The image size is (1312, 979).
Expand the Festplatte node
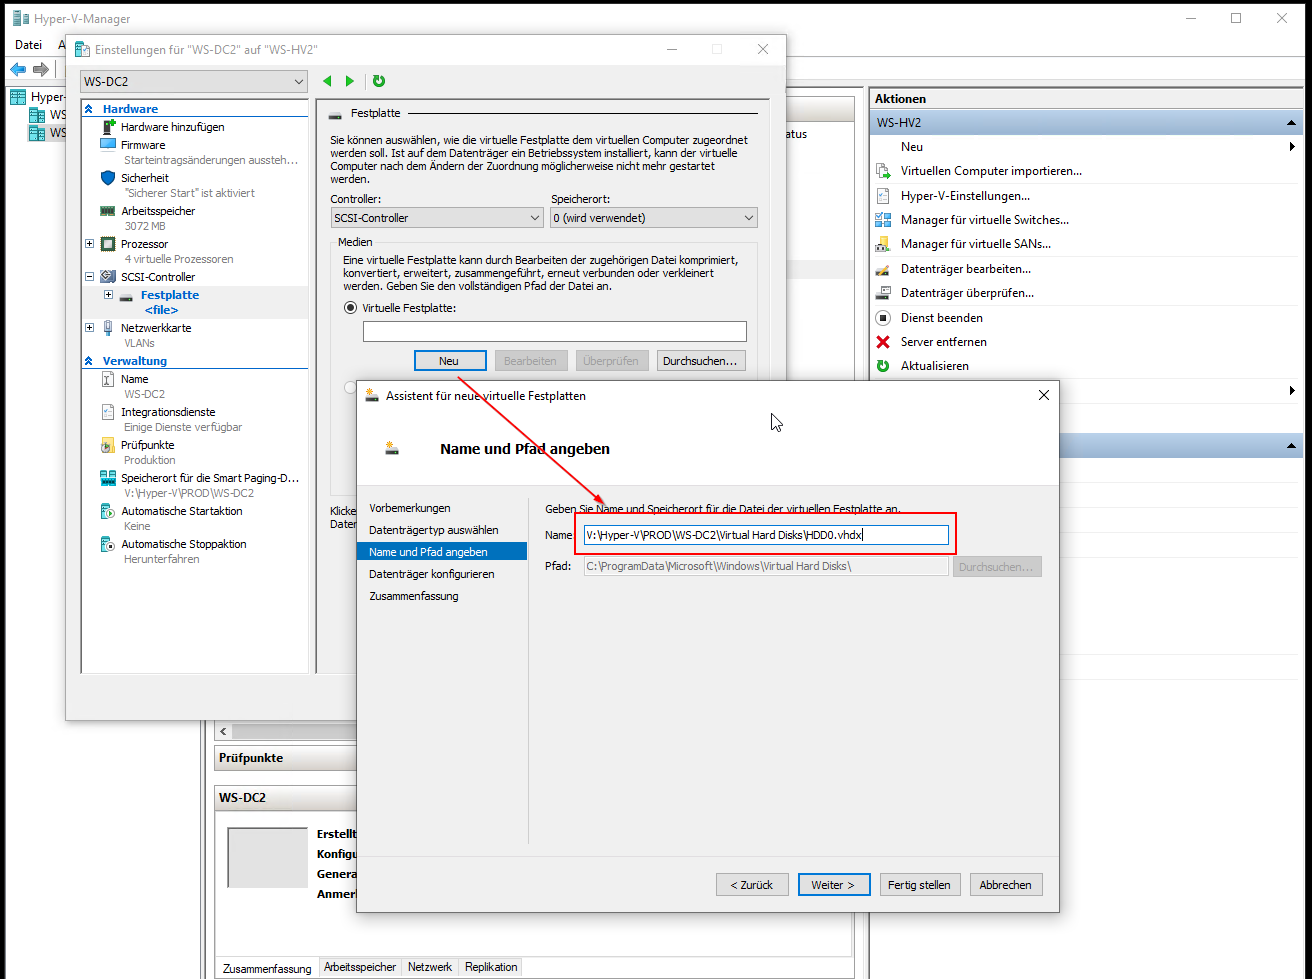pos(108,295)
